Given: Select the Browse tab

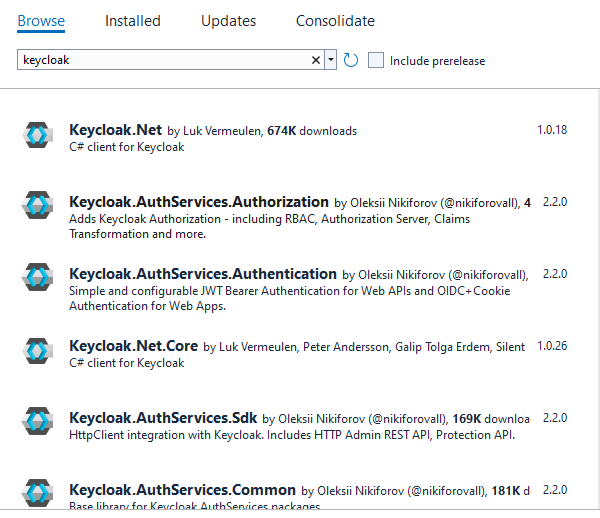Looking at the screenshot, I should pos(41,20).
